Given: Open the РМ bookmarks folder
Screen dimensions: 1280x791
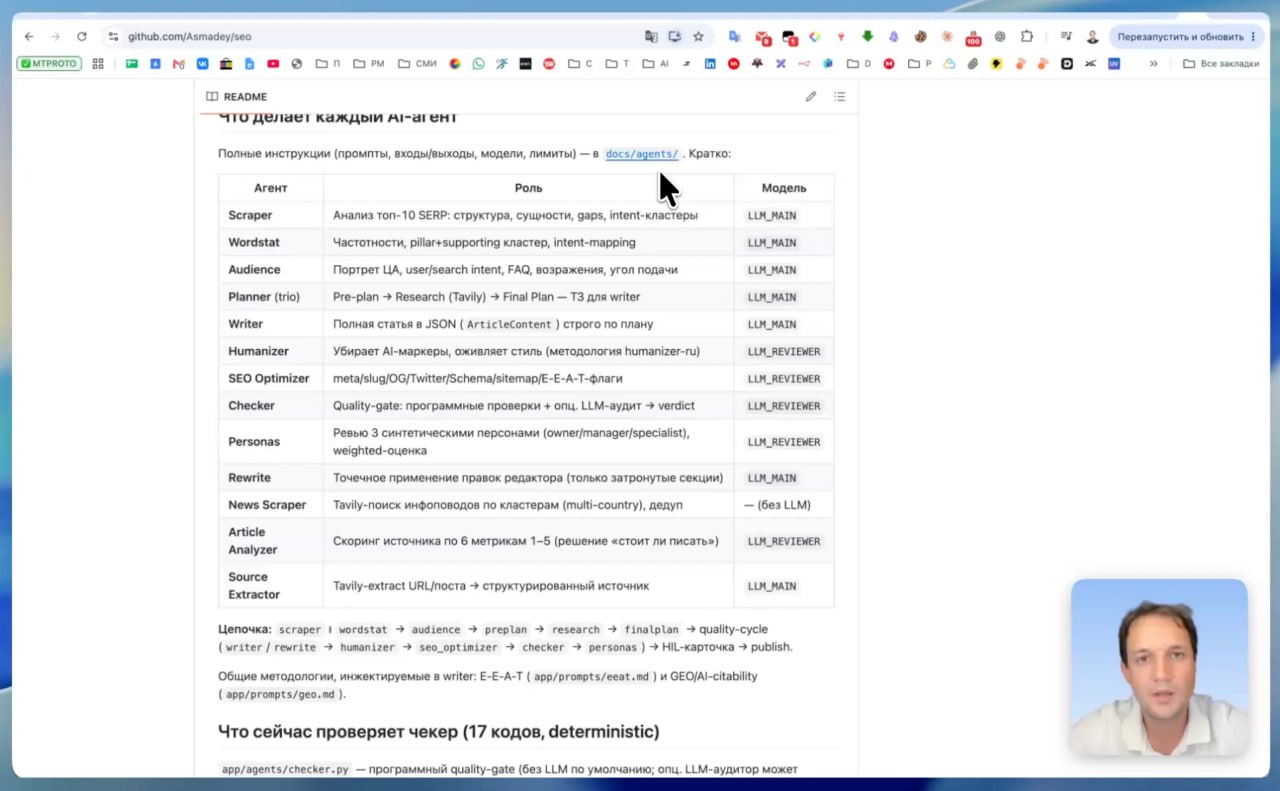Looking at the screenshot, I should (x=369, y=63).
